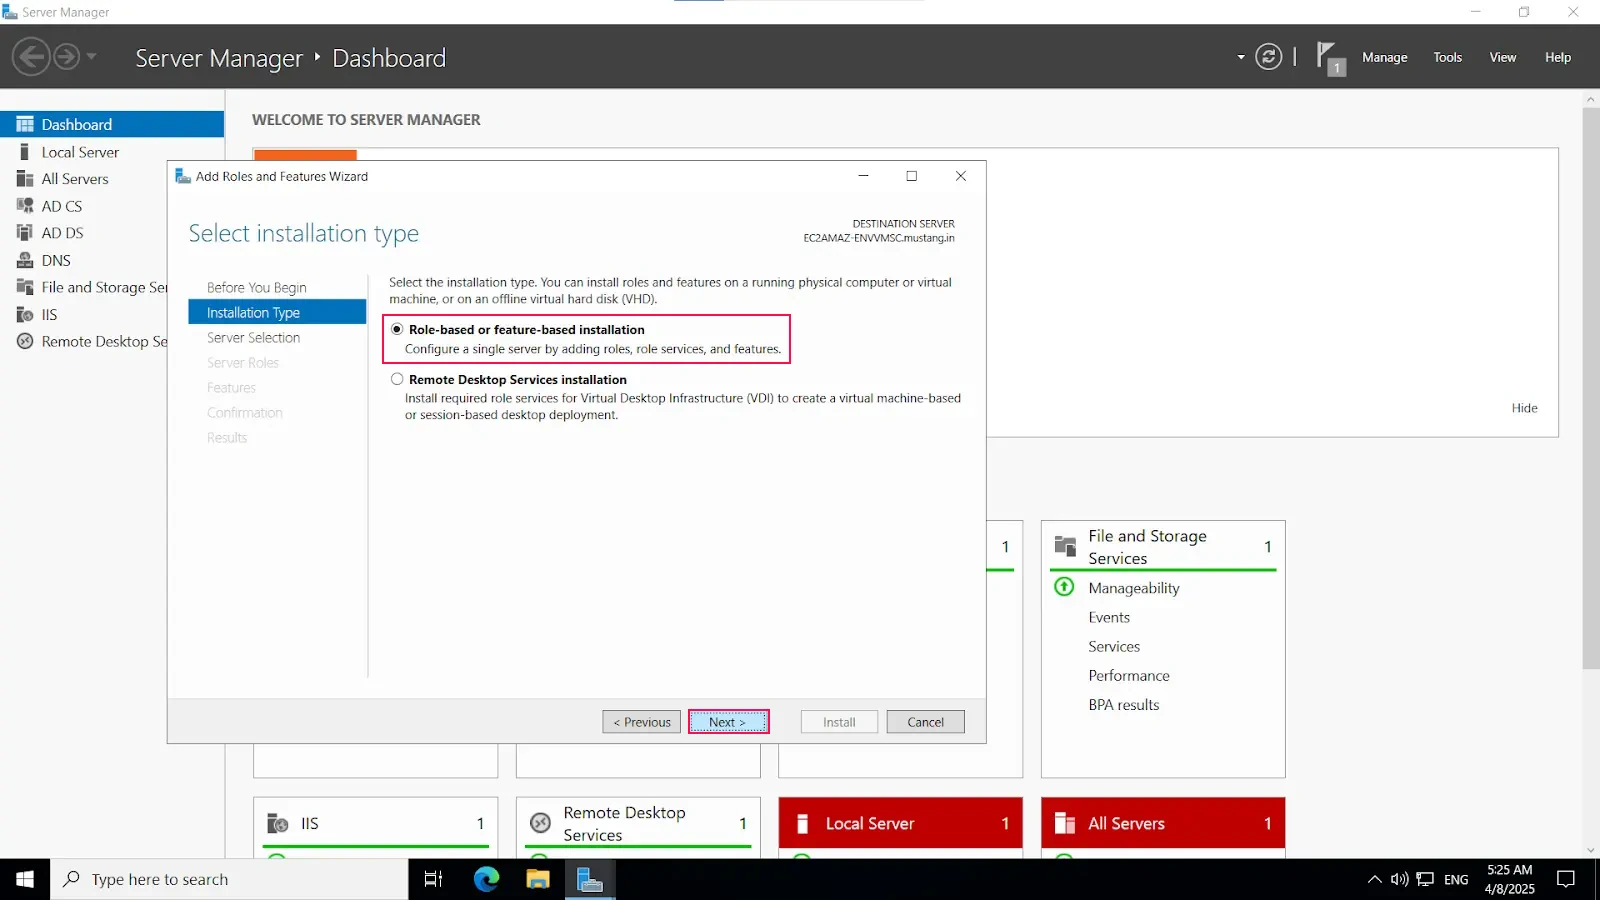Open the Dashboard from the sidebar
1600x900 pixels.
(75, 124)
